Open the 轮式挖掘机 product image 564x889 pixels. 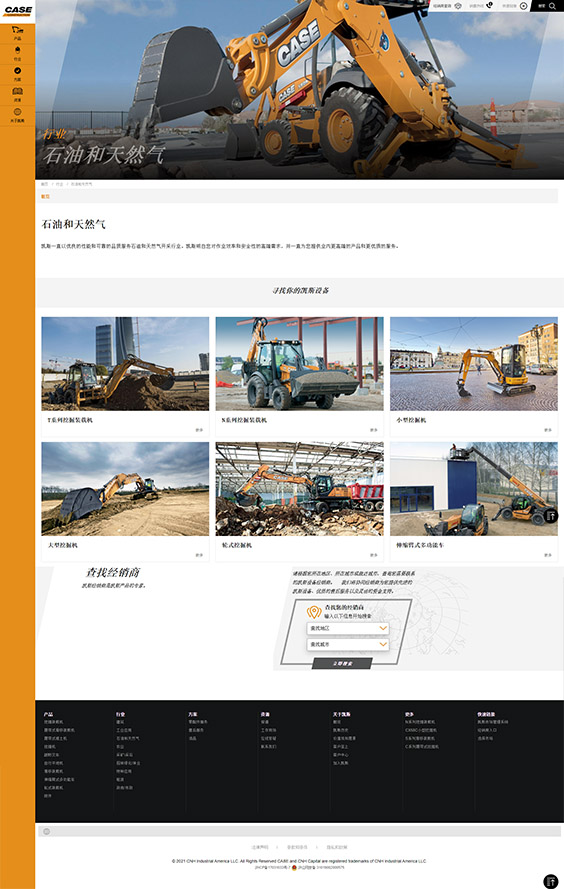(x=299, y=489)
